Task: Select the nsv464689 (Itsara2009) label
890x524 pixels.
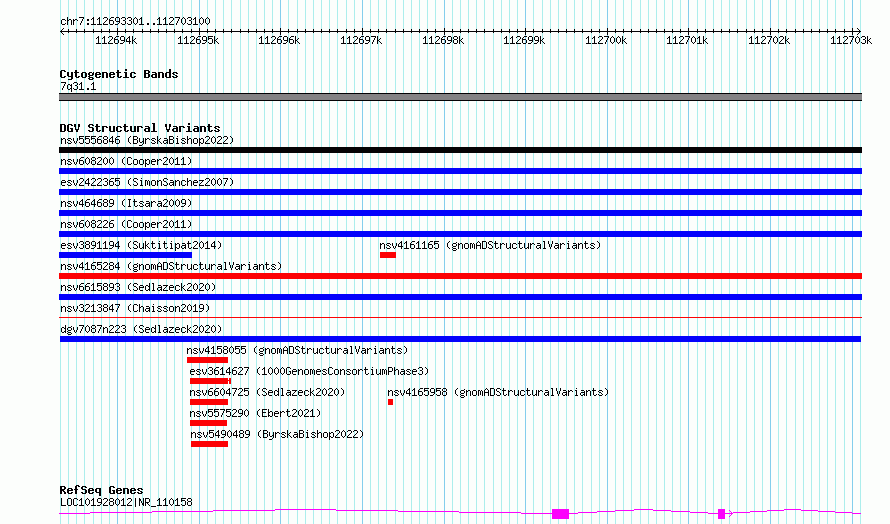Action: point(126,203)
